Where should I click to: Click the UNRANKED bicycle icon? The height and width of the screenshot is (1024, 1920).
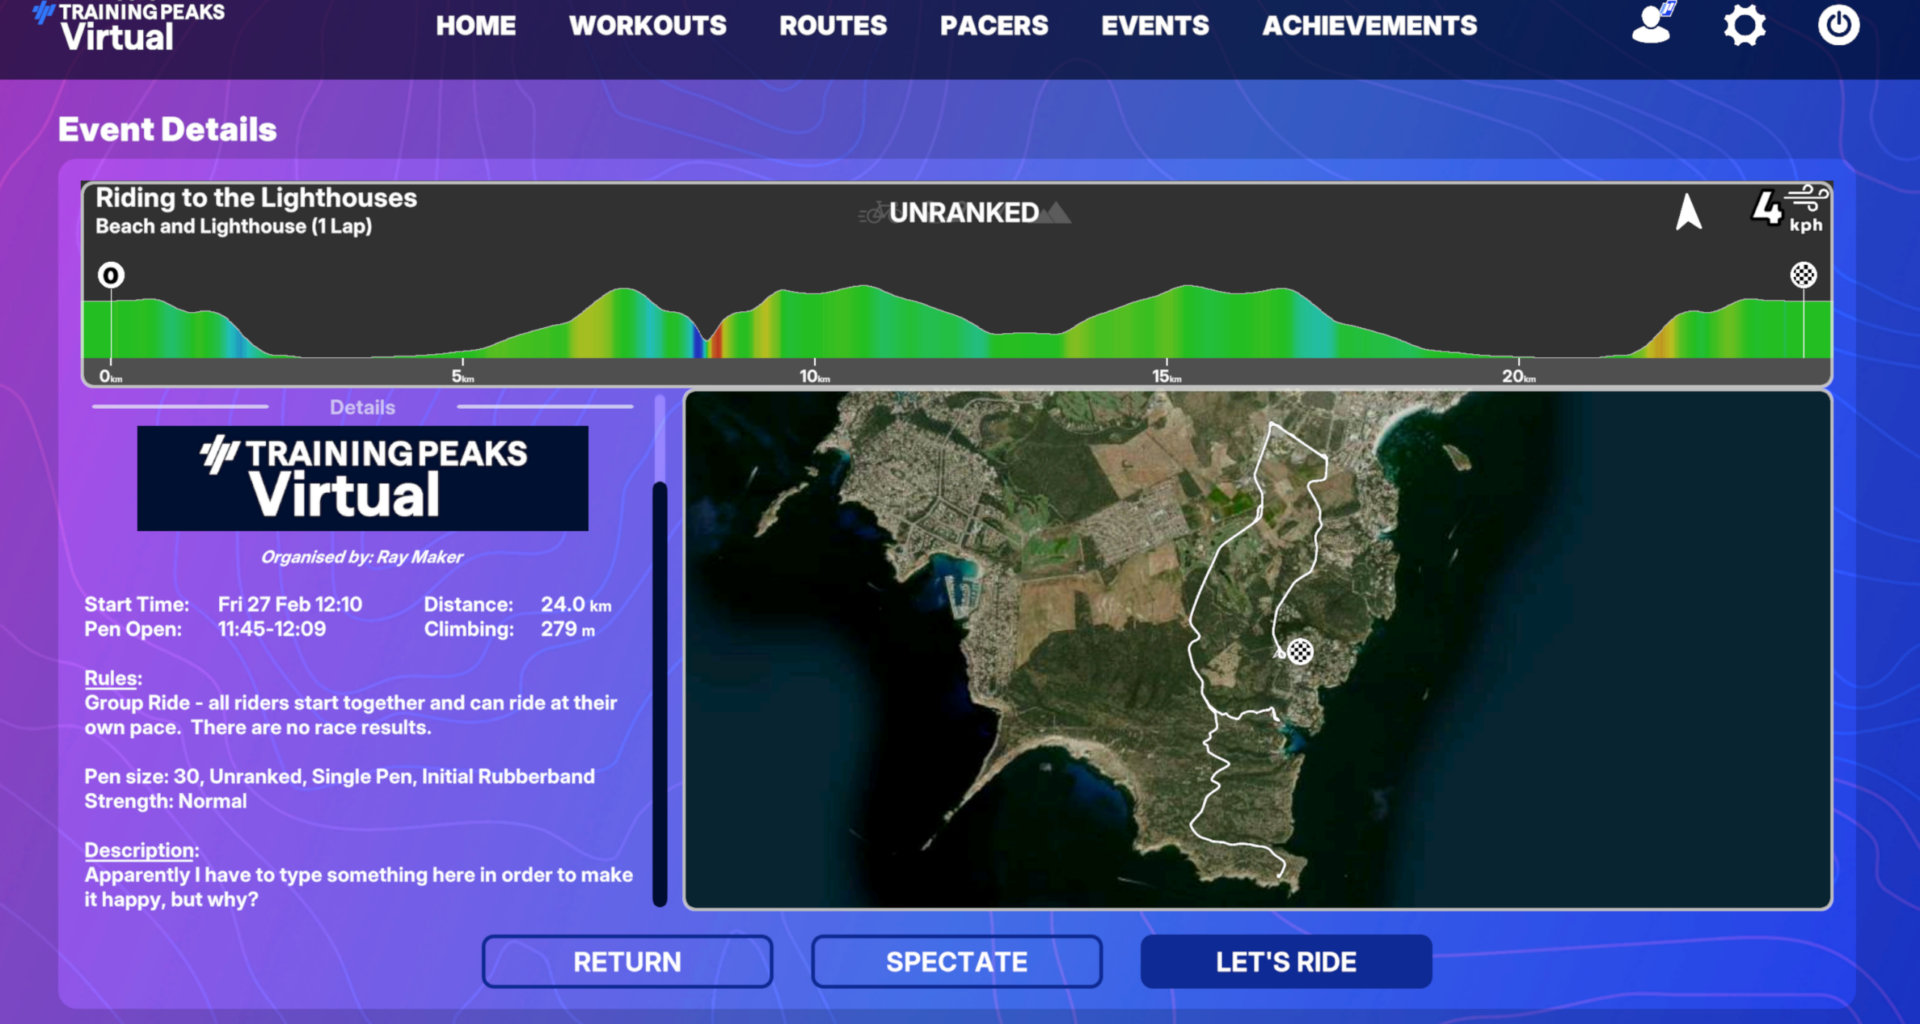point(872,212)
